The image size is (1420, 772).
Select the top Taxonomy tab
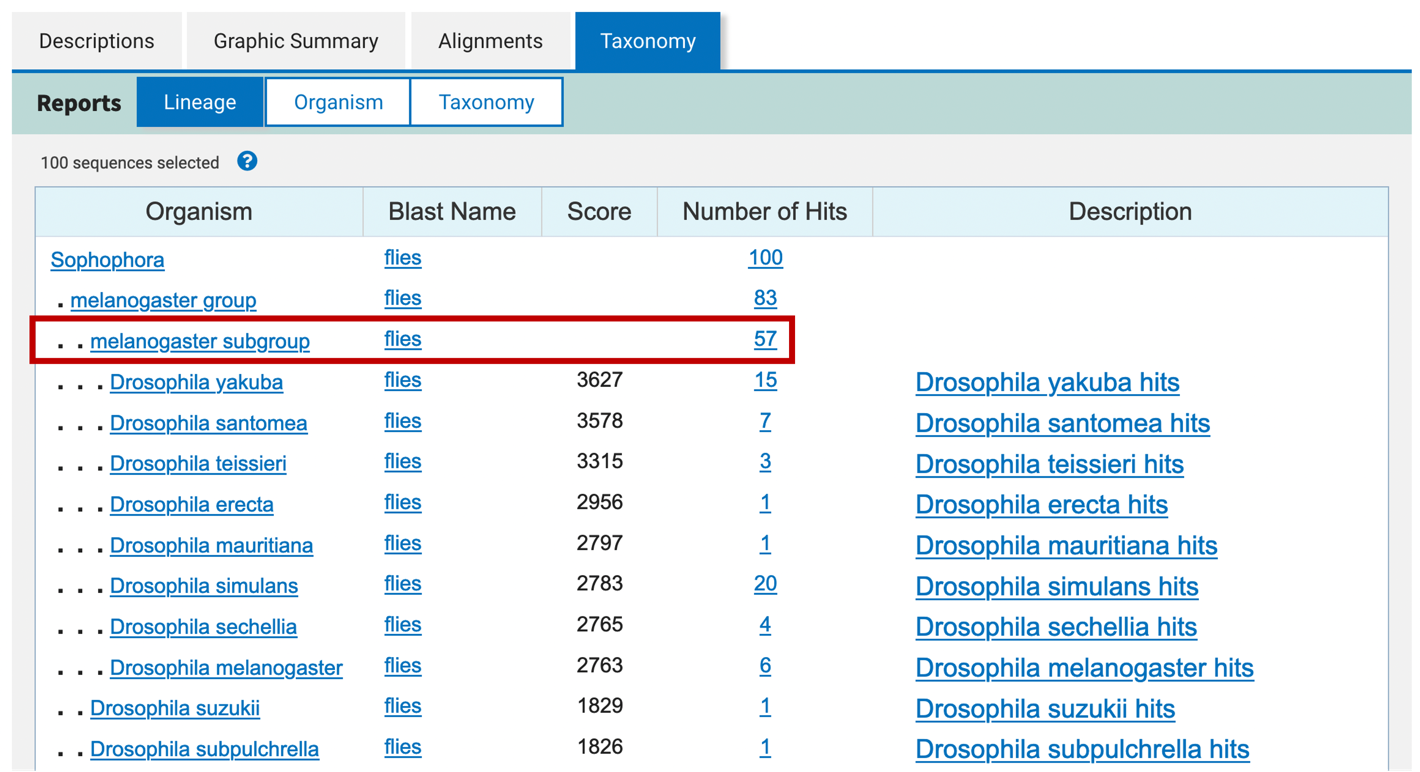pos(648,41)
